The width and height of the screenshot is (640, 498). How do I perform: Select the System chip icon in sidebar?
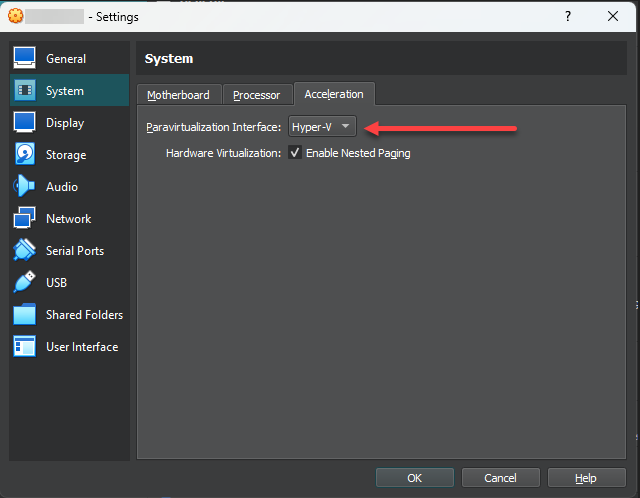point(25,91)
